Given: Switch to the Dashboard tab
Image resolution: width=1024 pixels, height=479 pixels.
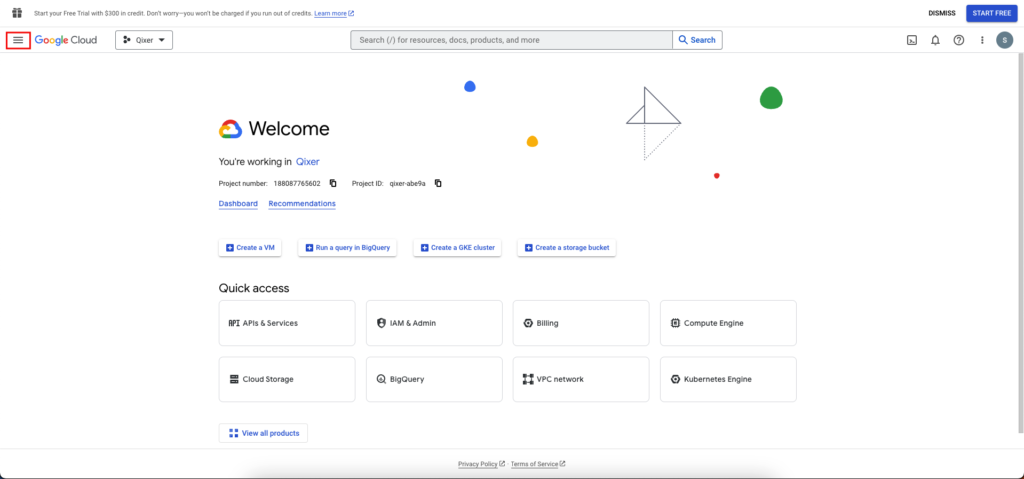Looking at the screenshot, I should (x=238, y=204).
